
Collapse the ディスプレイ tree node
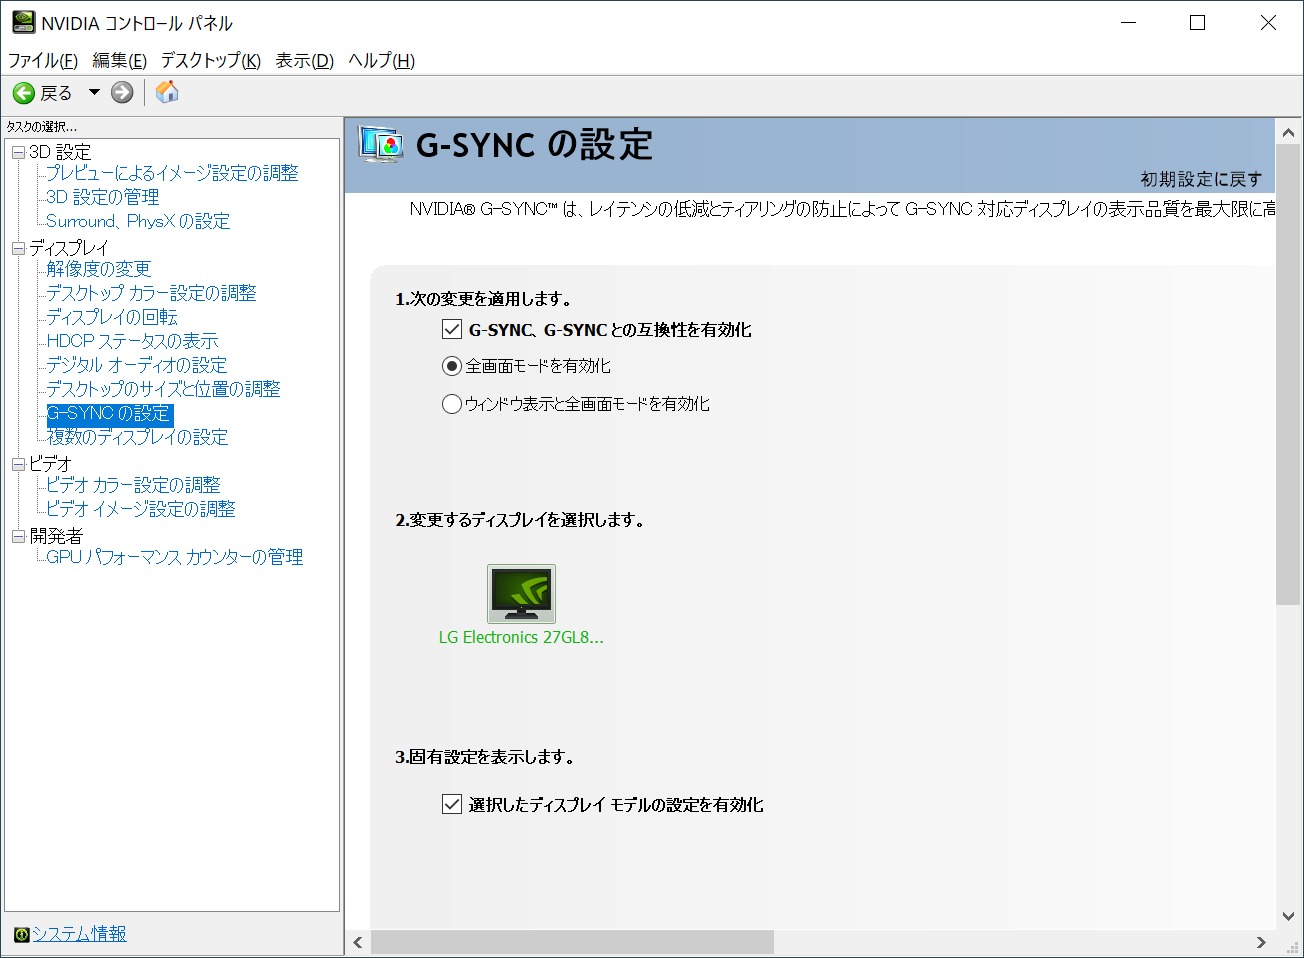pyautogui.click(x=18, y=248)
